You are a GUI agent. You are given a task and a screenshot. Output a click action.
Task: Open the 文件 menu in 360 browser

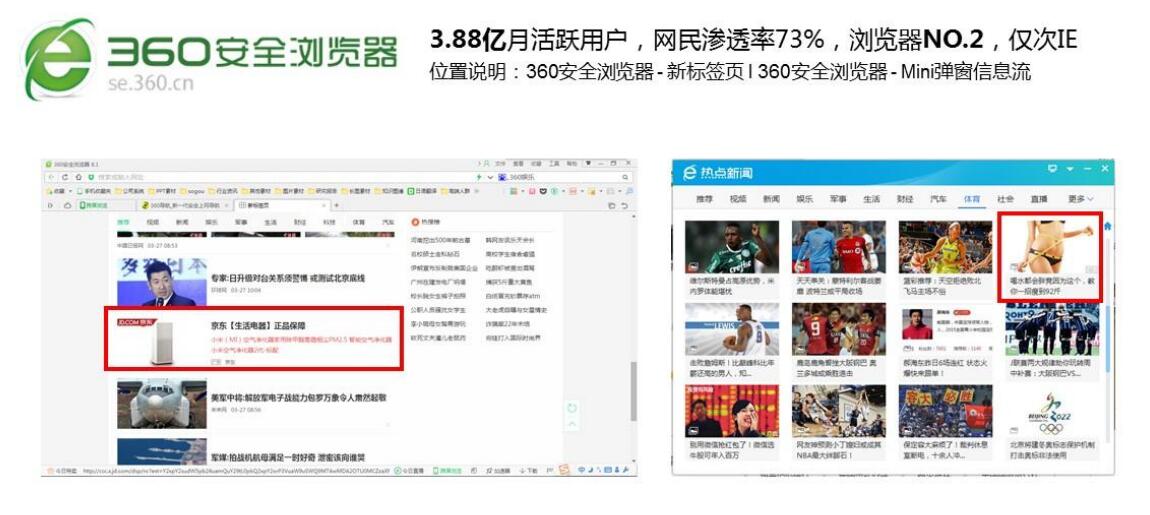point(500,164)
